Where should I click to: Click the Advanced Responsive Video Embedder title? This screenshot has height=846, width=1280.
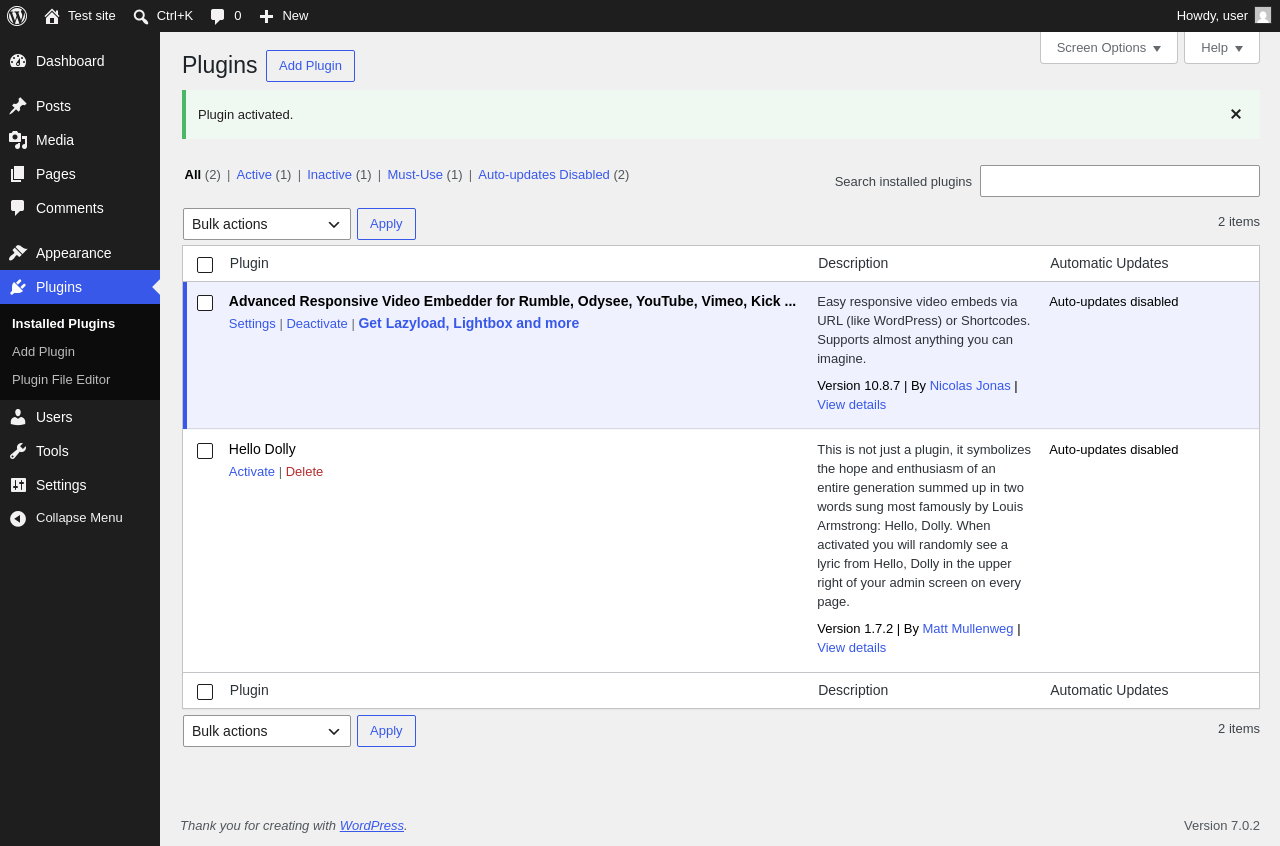click(x=512, y=301)
